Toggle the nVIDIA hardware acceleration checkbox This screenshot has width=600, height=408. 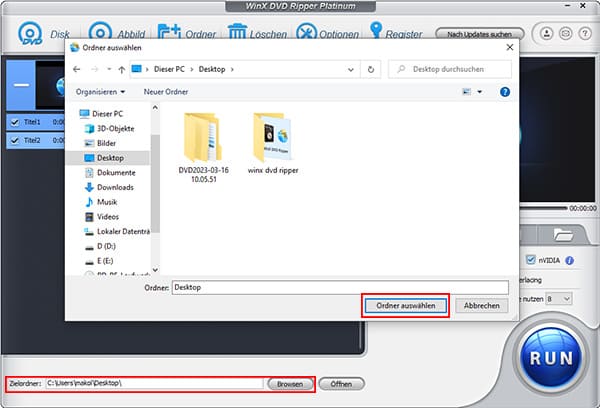pyautogui.click(x=530, y=260)
